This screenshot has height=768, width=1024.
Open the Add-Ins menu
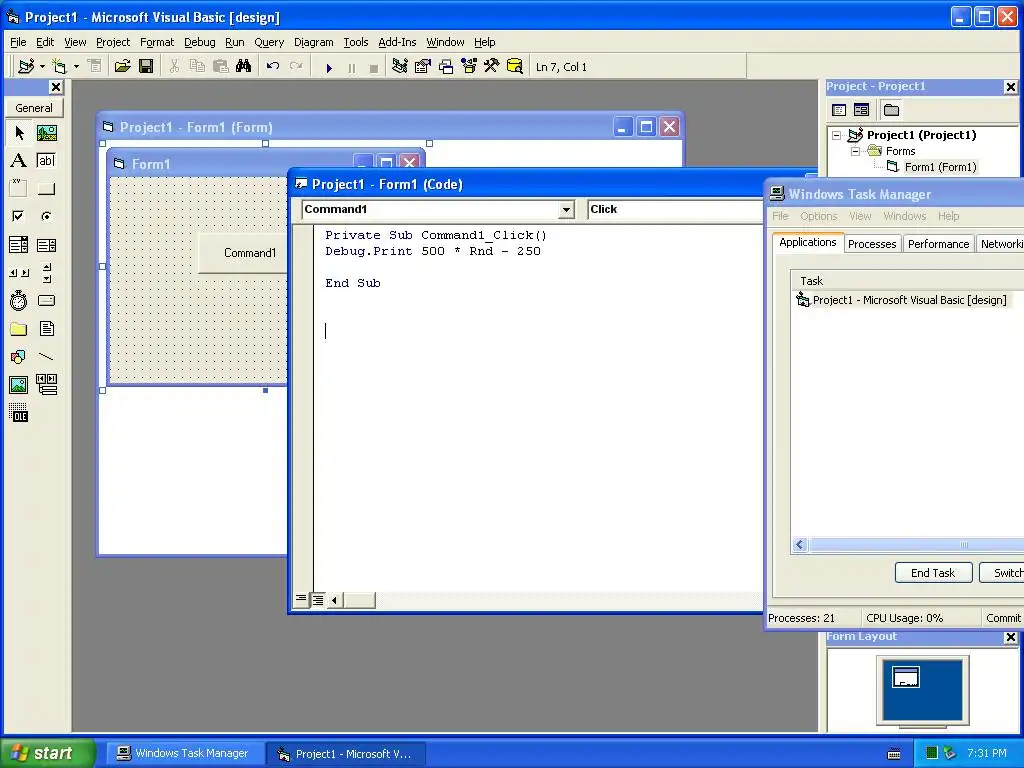(x=397, y=42)
